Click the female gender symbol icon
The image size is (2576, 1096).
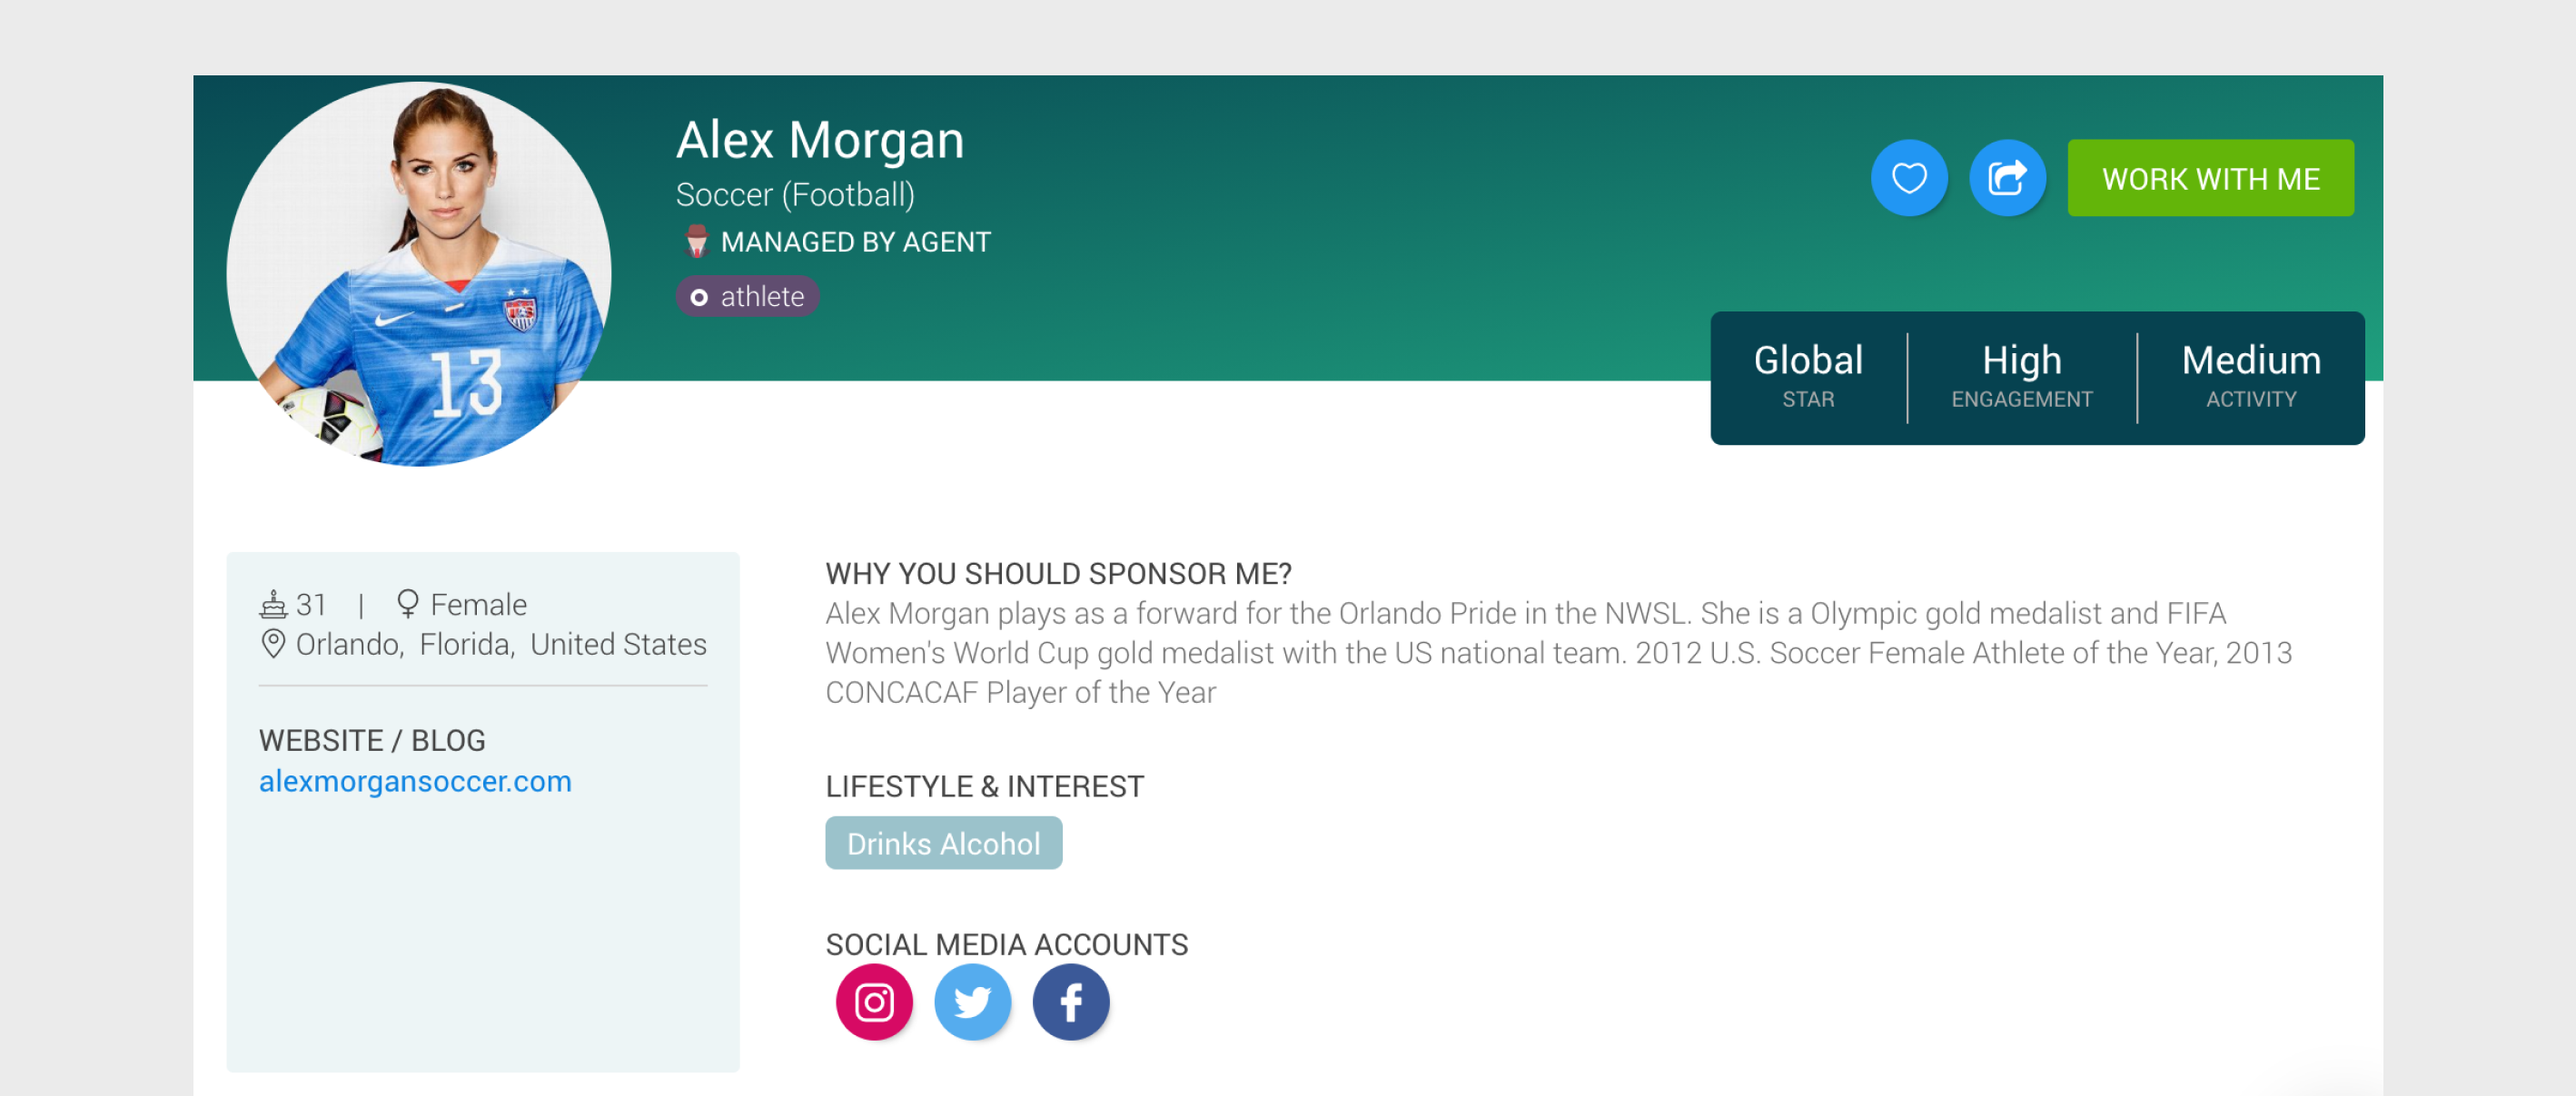pyautogui.click(x=407, y=603)
